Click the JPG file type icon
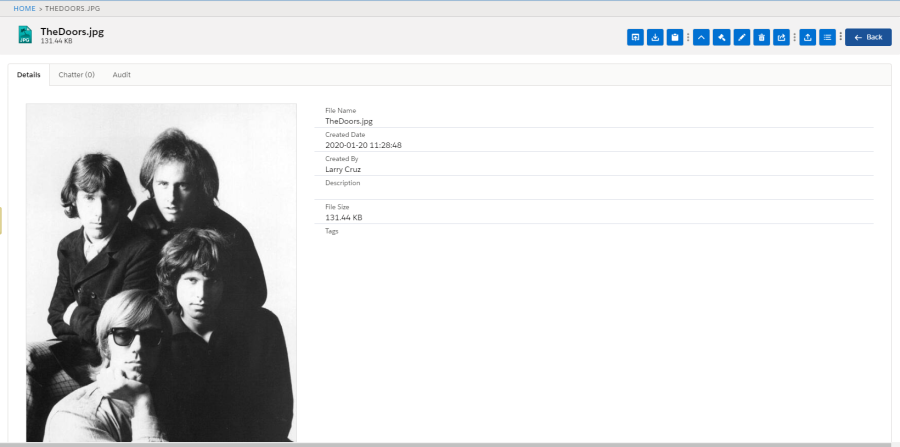 click(x=25, y=35)
